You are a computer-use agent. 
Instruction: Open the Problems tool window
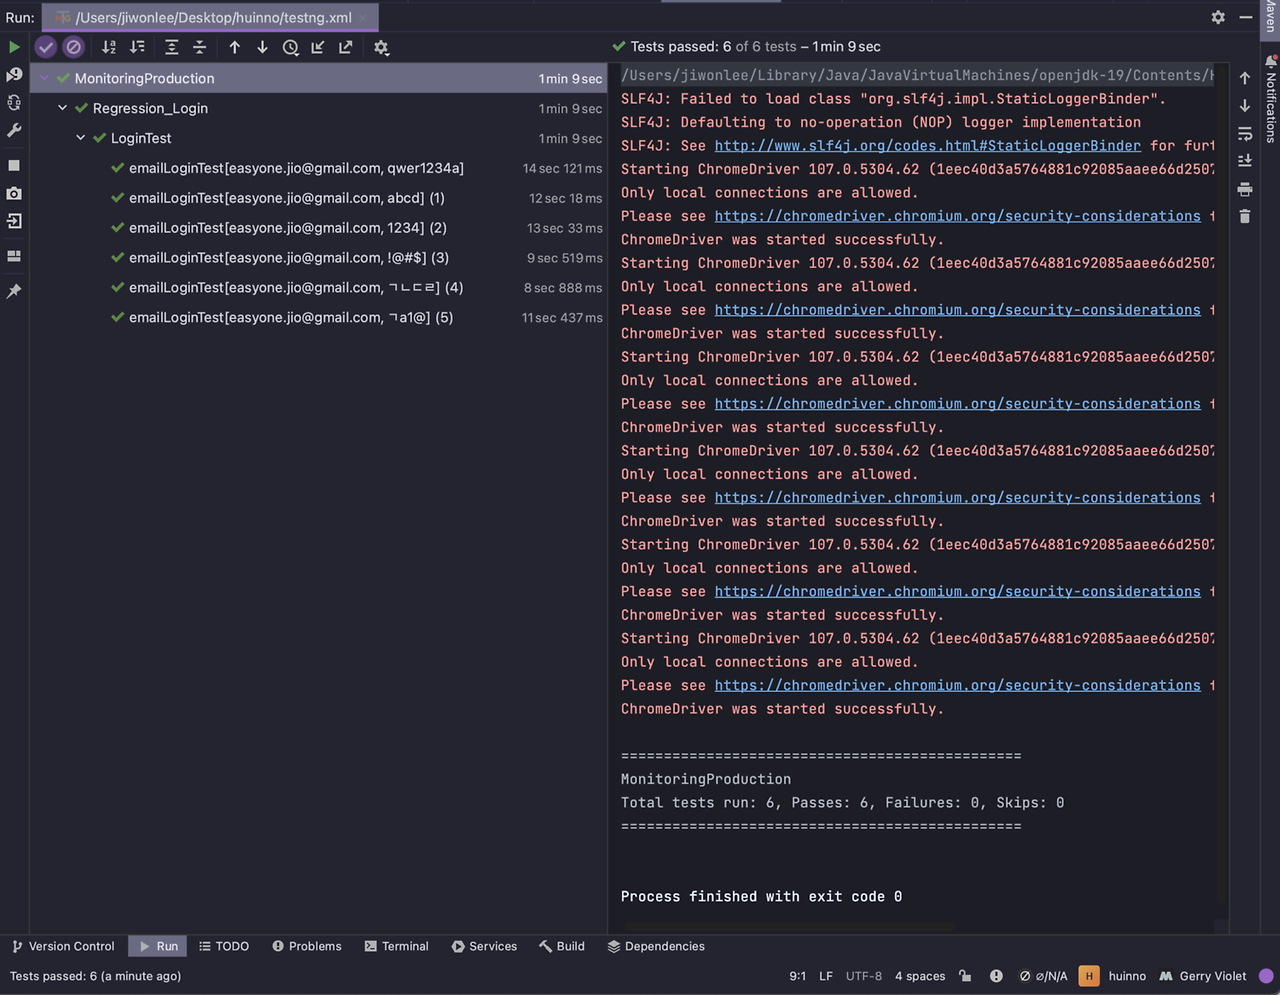pos(307,946)
